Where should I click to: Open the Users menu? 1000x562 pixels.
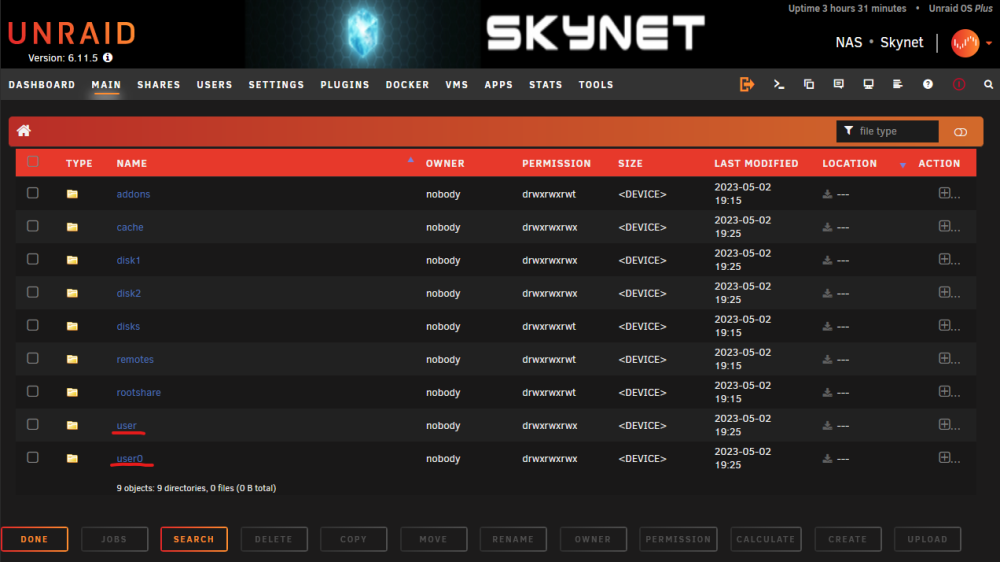(214, 85)
